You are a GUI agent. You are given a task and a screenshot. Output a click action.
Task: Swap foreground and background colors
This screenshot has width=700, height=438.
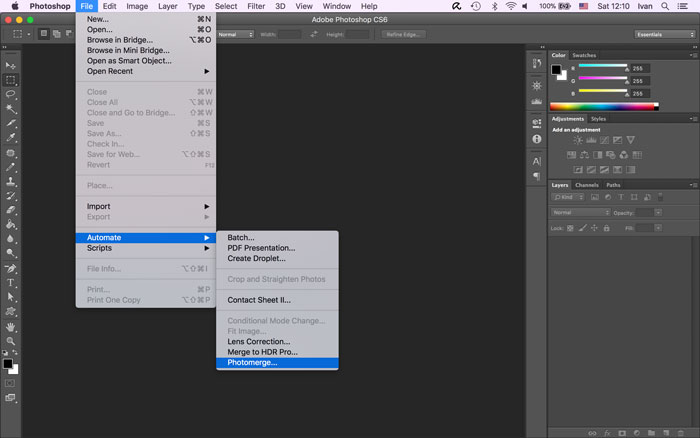point(15,352)
